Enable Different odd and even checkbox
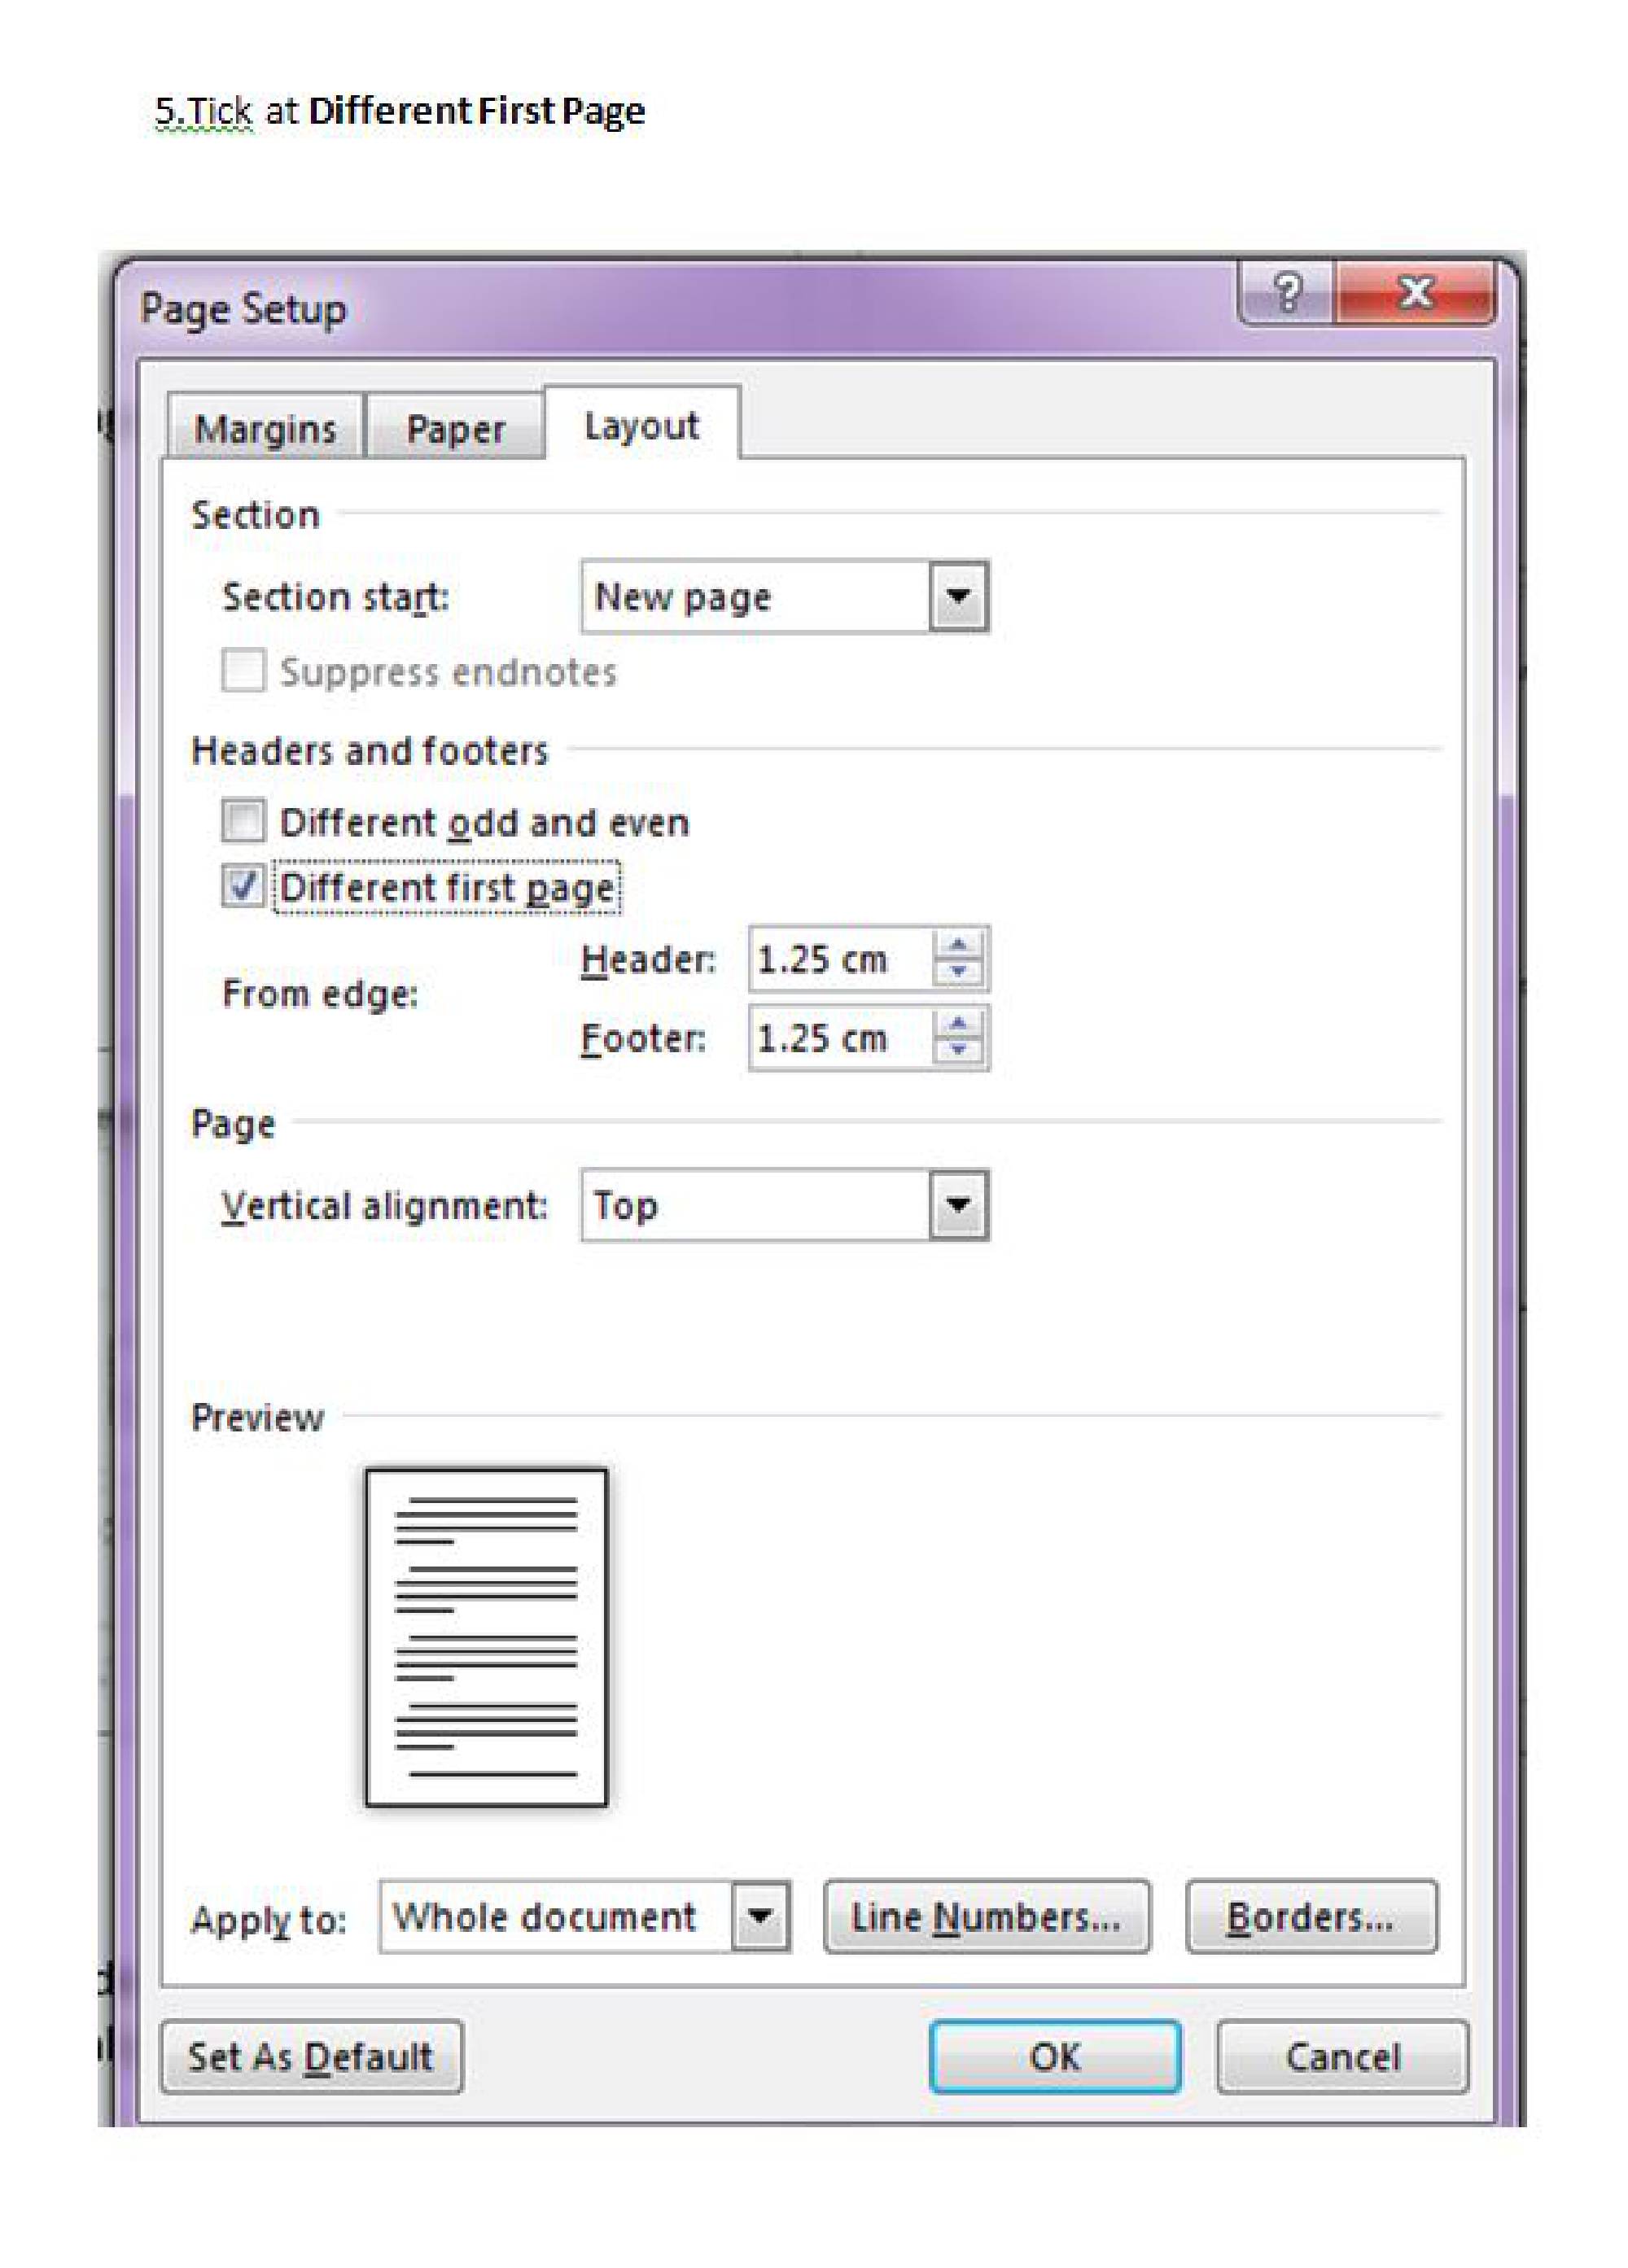 [243, 821]
